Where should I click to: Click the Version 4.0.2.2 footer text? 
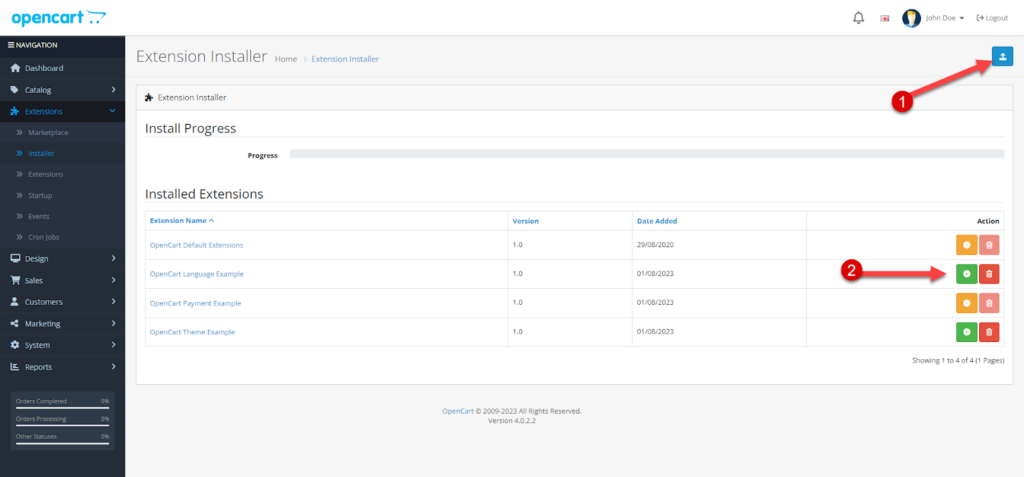(511, 421)
